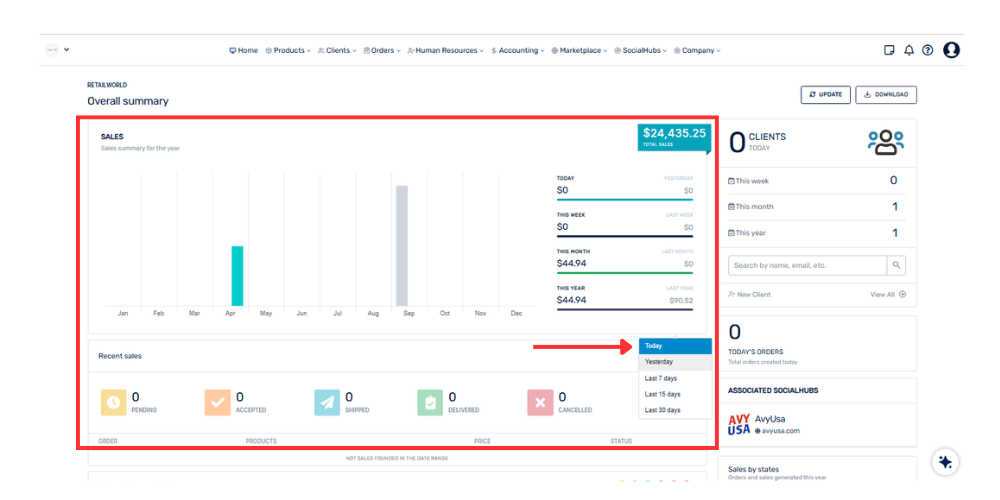Click the Download button
The height and width of the screenshot is (500, 1000).
[885, 95]
